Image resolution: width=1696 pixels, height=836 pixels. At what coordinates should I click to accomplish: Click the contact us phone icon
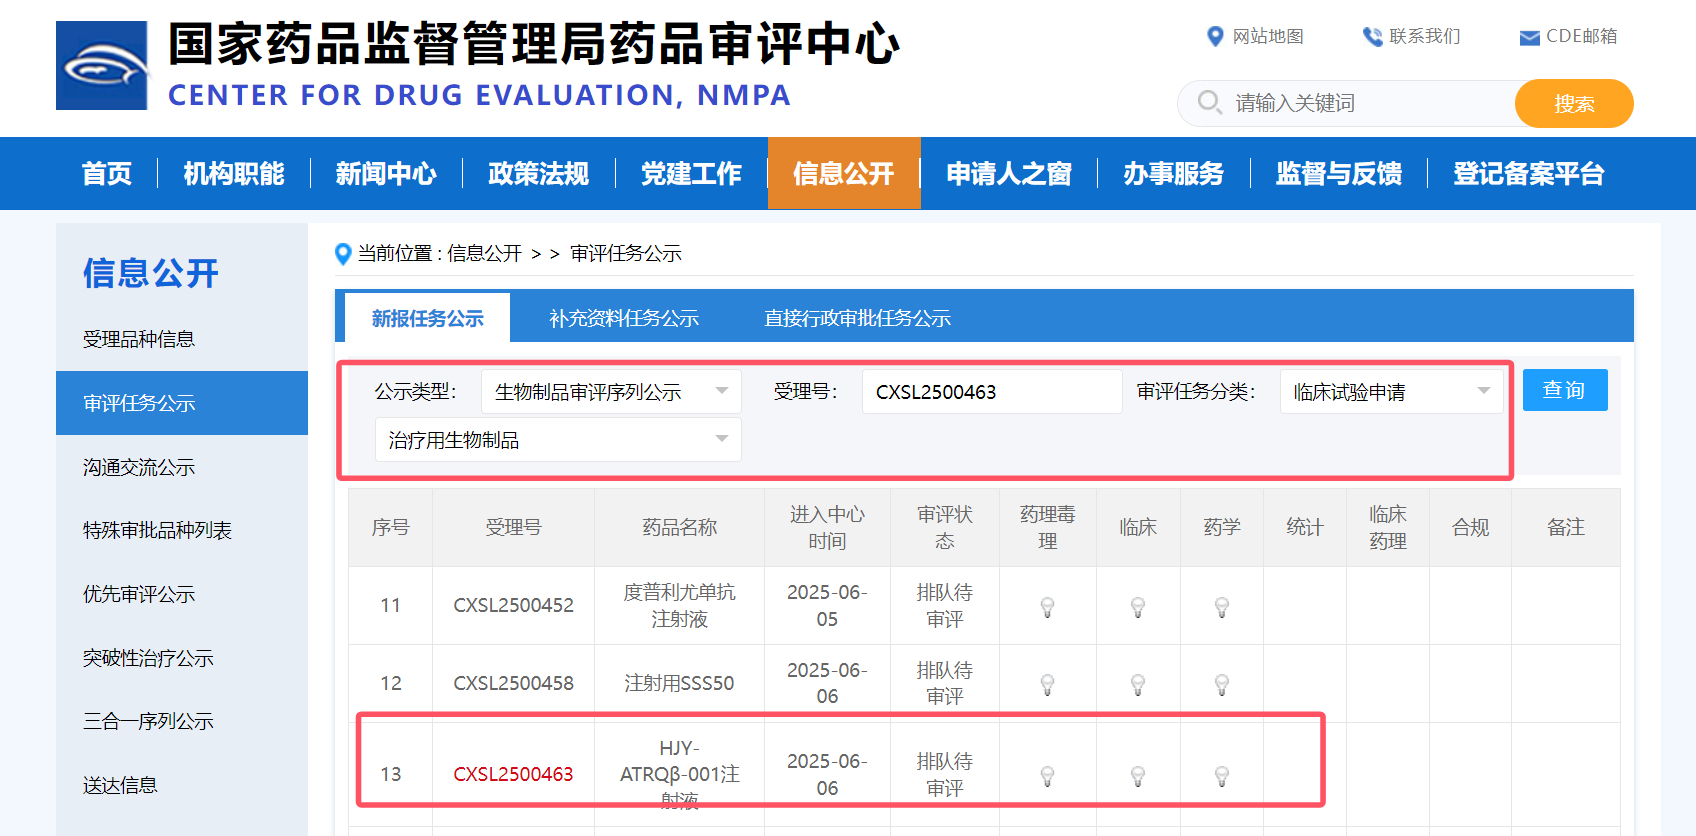click(x=1372, y=37)
